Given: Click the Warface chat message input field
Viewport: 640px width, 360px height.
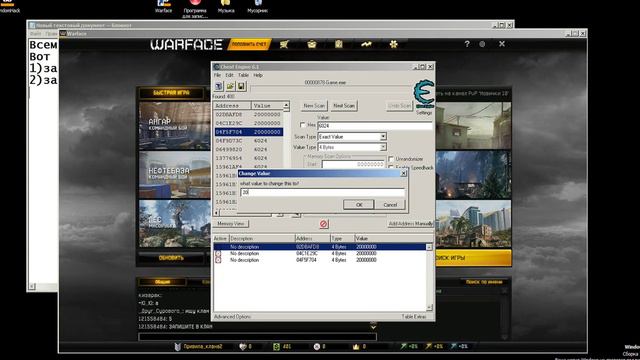Looking at the screenshot, I should click(x=258, y=337).
